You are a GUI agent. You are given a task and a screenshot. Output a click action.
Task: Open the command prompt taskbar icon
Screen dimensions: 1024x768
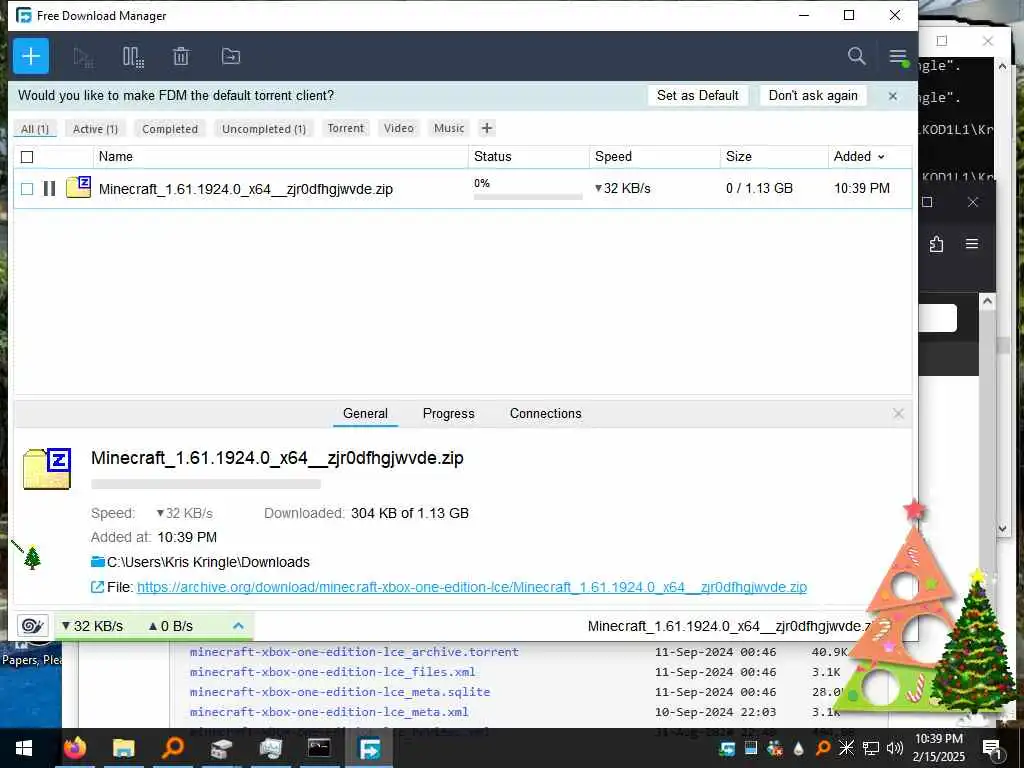tap(319, 748)
